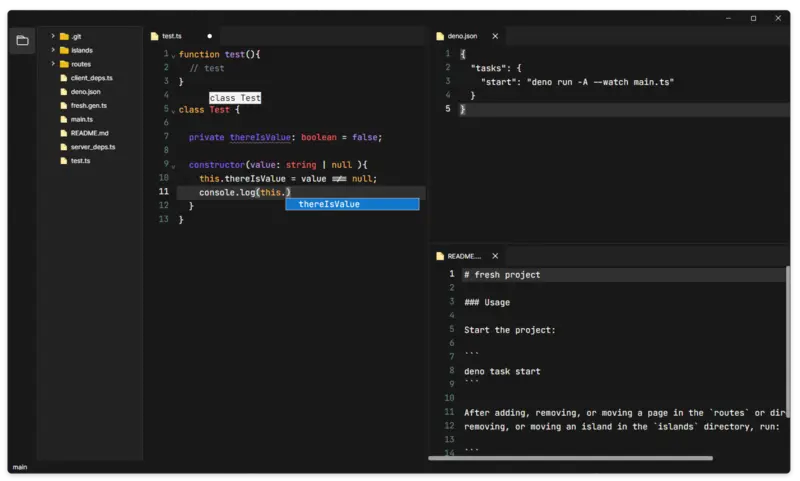Select the islands folder icon
The width and height of the screenshot is (800, 481).
(64, 50)
